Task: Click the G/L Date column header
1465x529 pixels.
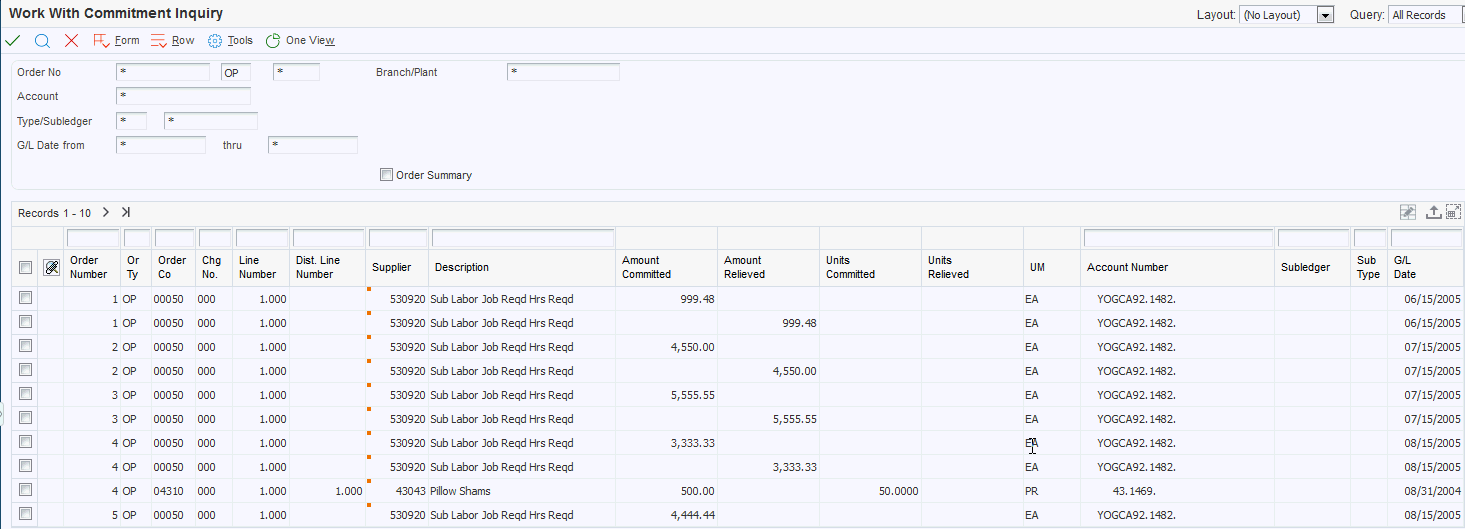Action: click(x=1404, y=267)
